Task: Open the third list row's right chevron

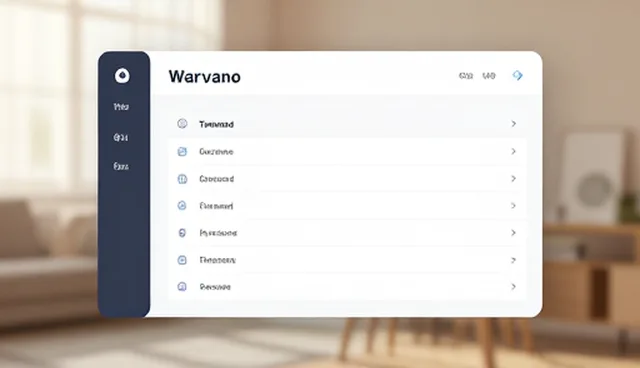Action: pyautogui.click(x=513, y=179)
